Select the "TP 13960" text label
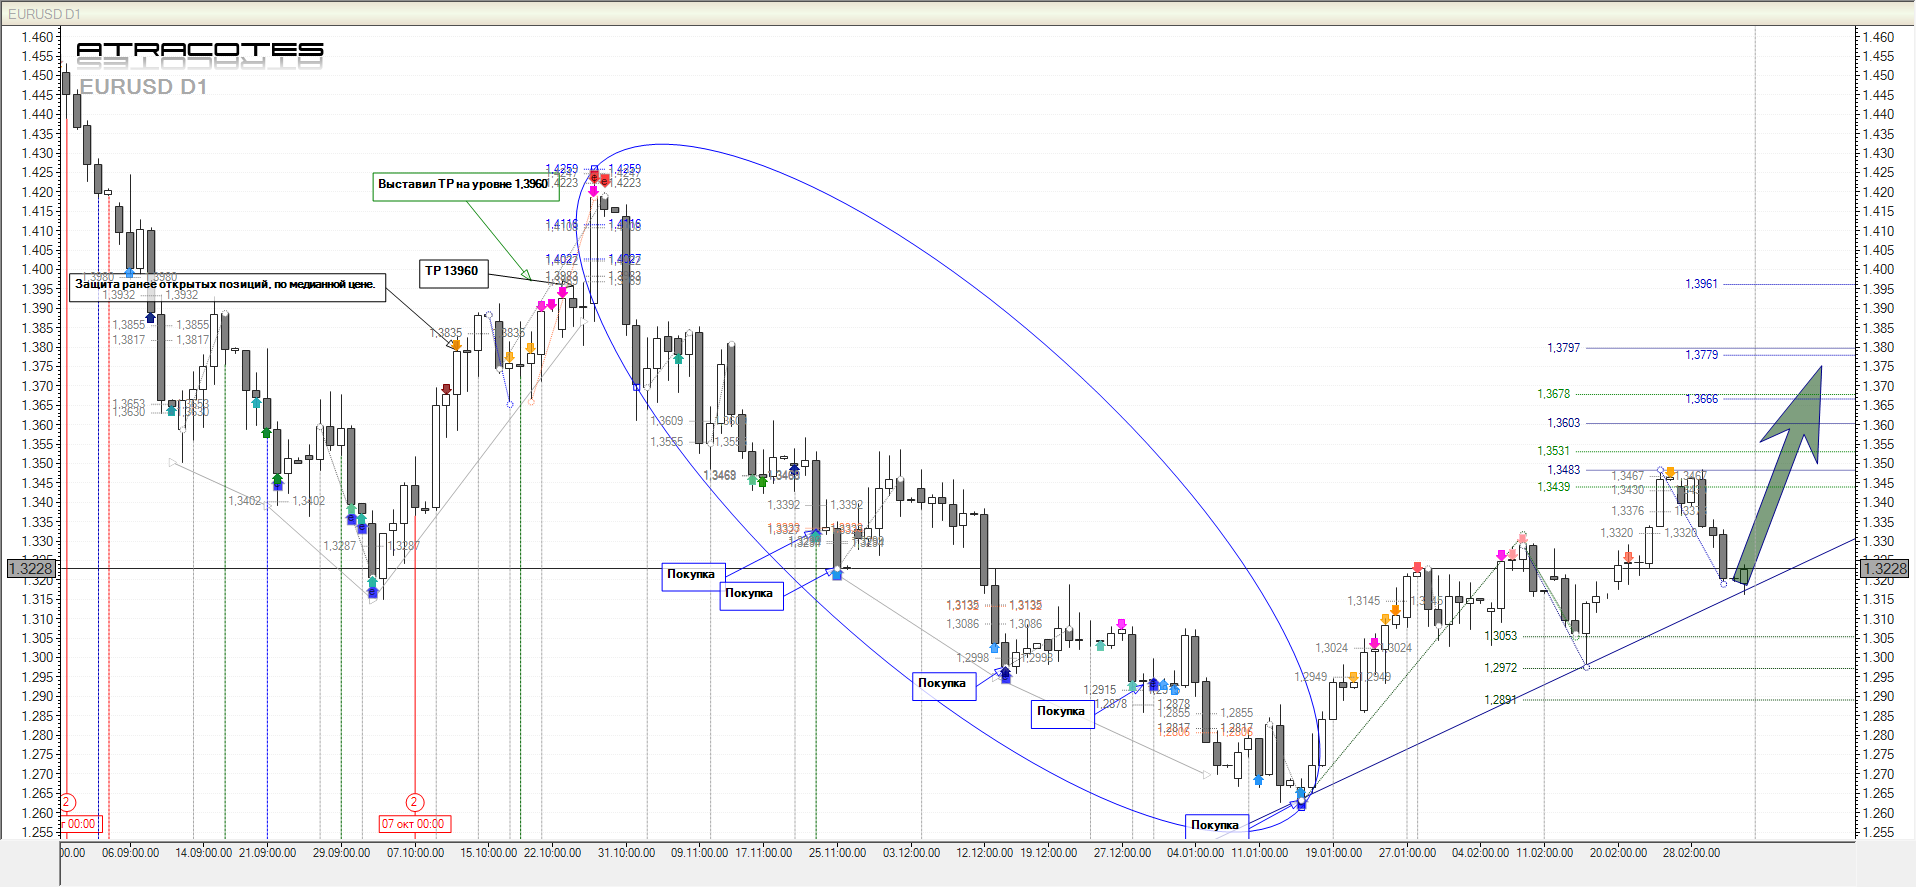Image resolution: width=1916 pixels, height=887 pixels. coord(452,272)
